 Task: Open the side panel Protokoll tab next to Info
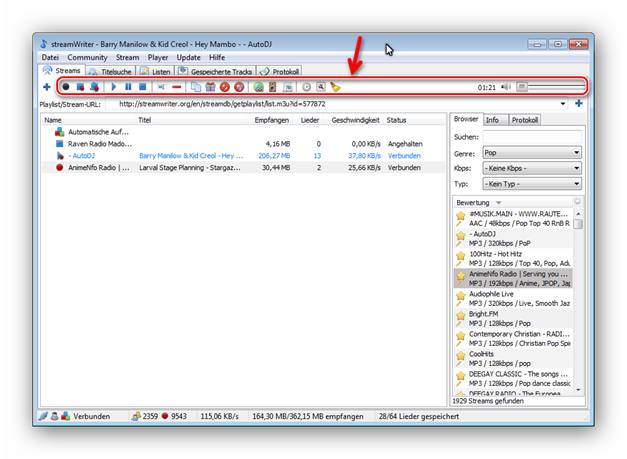pyautogui.click(x=525, y=120)
